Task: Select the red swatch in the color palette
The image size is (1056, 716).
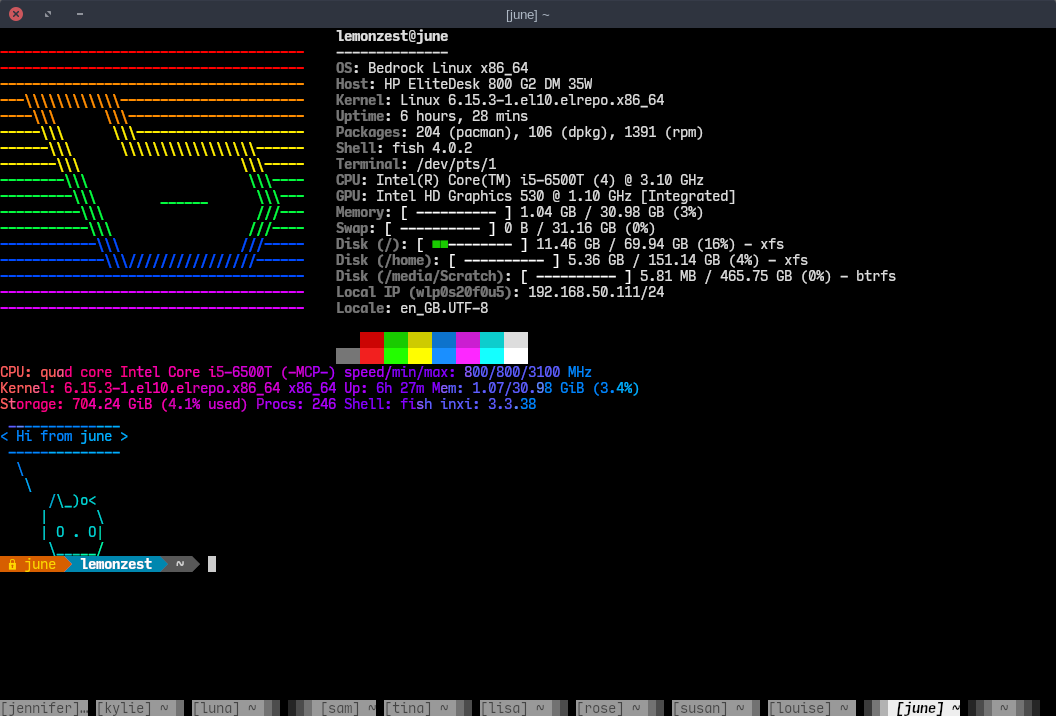Action: coord(370,348)
